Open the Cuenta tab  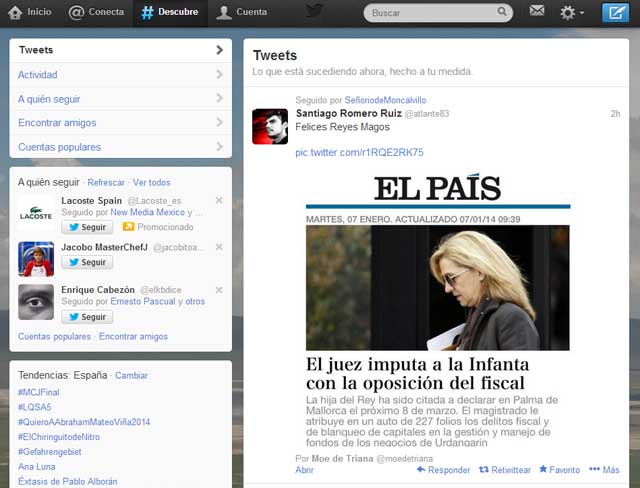coord(241,12)
